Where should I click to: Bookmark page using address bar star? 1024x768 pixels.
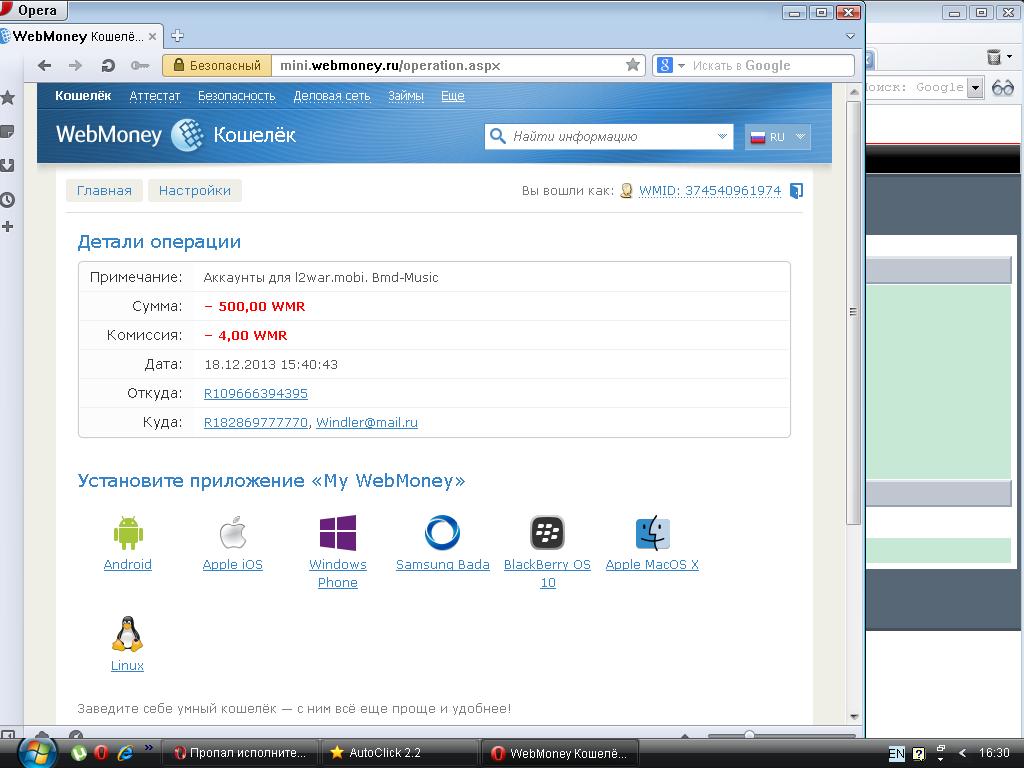tap(632, 65)
